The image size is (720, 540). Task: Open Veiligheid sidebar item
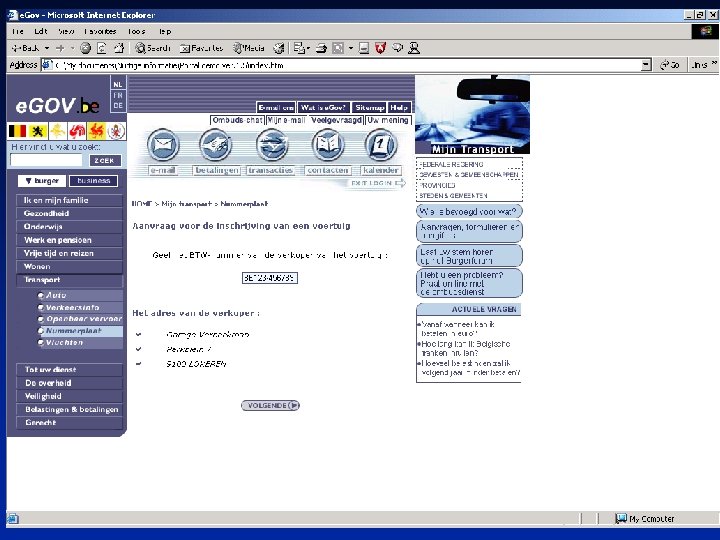pos(69,396)
